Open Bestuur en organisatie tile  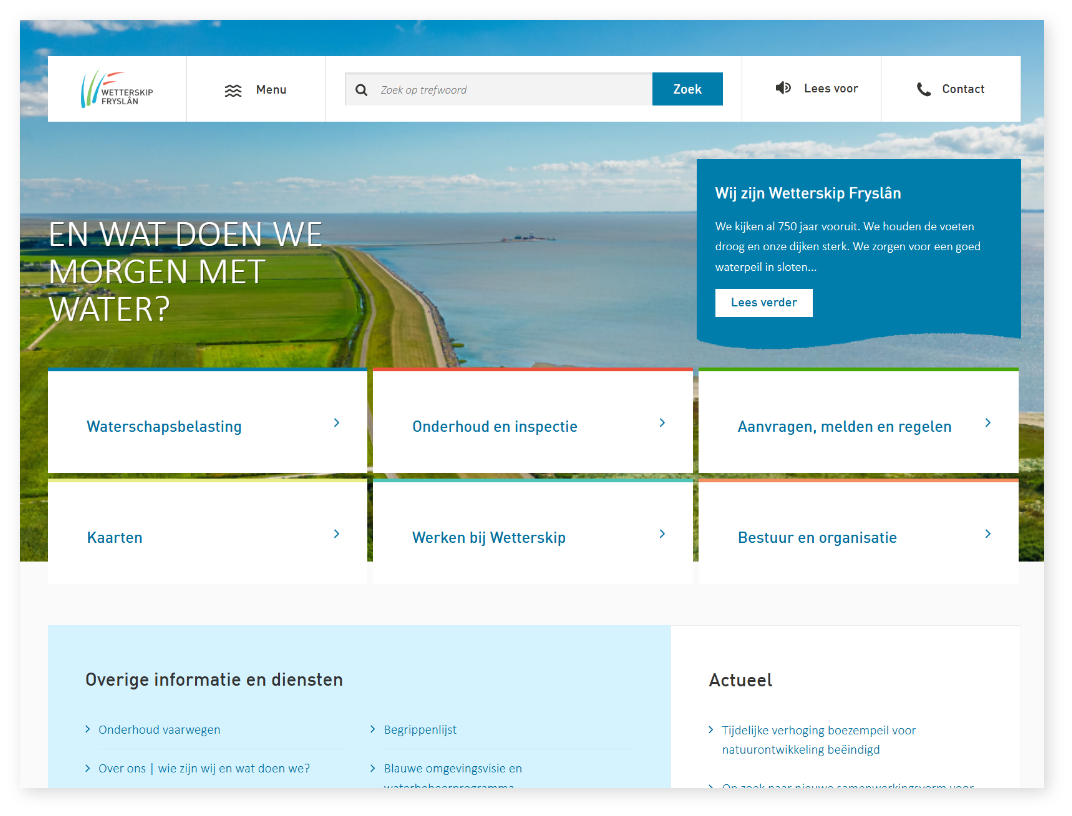(859, 532)
